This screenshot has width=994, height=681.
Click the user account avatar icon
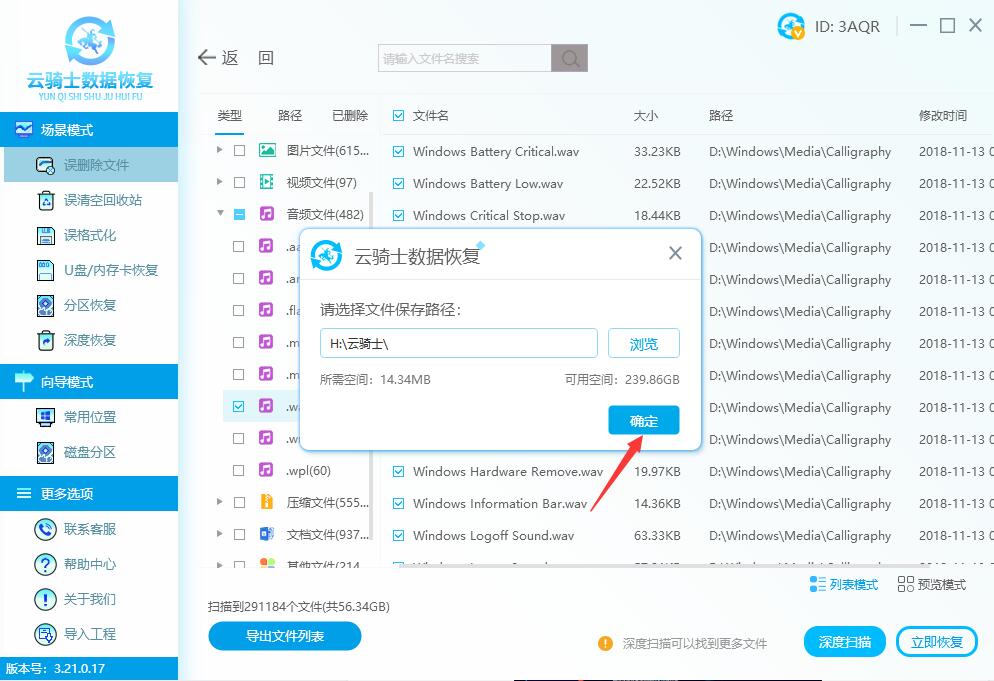[x=791, y=26]
